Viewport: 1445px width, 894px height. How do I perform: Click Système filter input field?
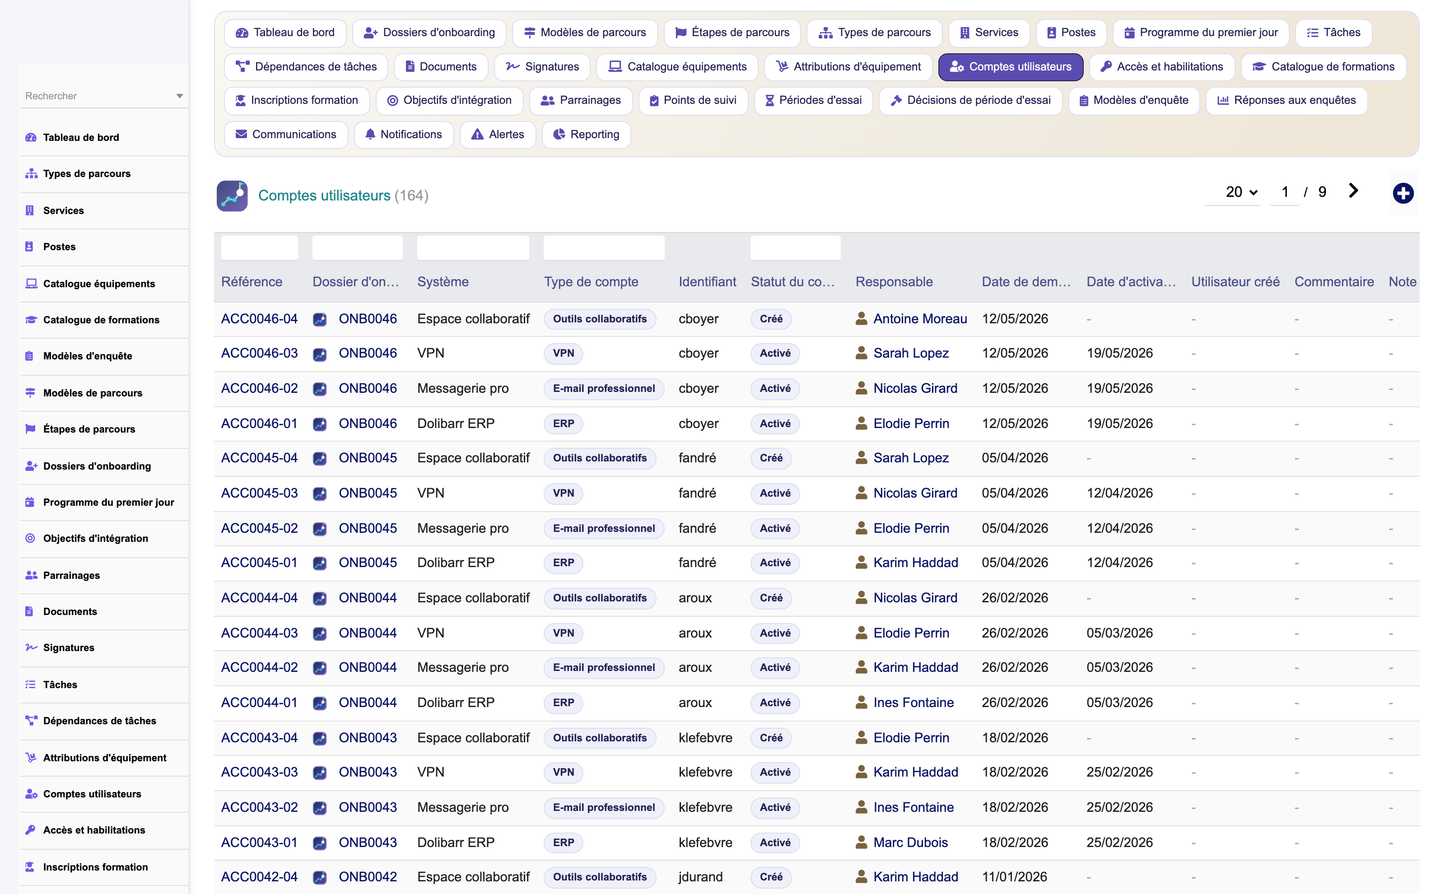coord(473,248)
